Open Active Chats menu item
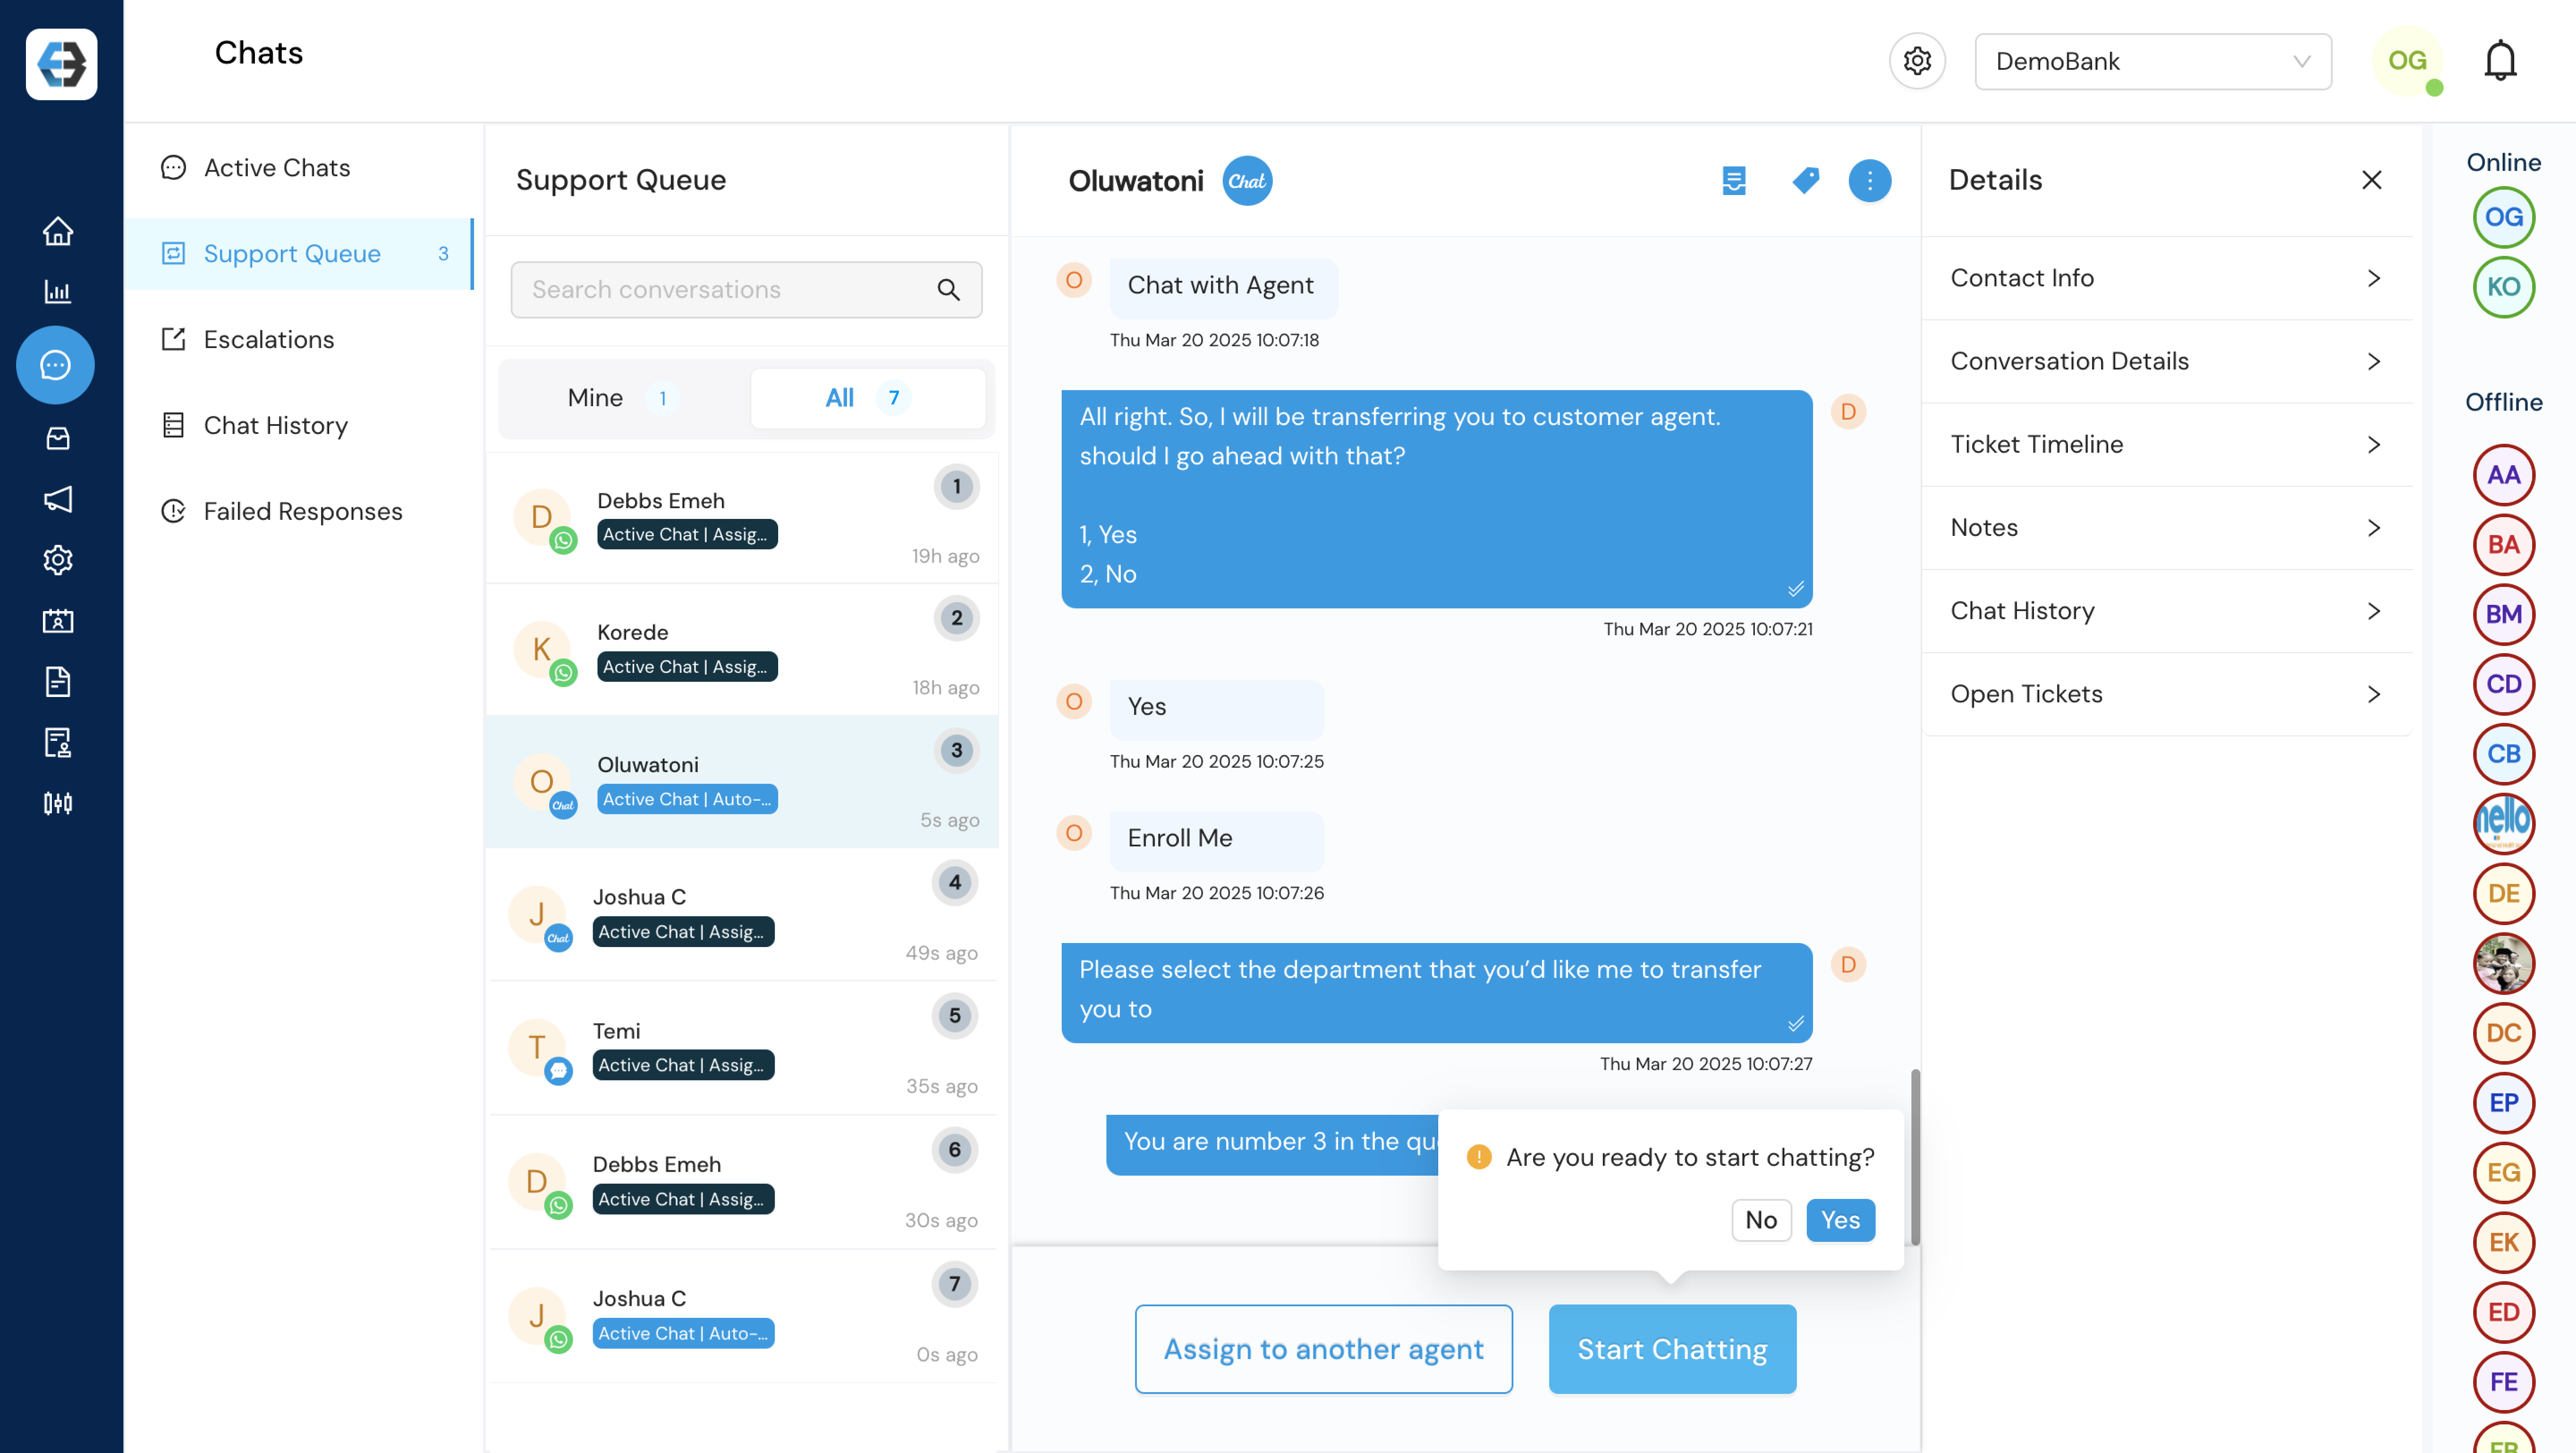Screen dimensions: 2576x1453 tap(299, 168)
